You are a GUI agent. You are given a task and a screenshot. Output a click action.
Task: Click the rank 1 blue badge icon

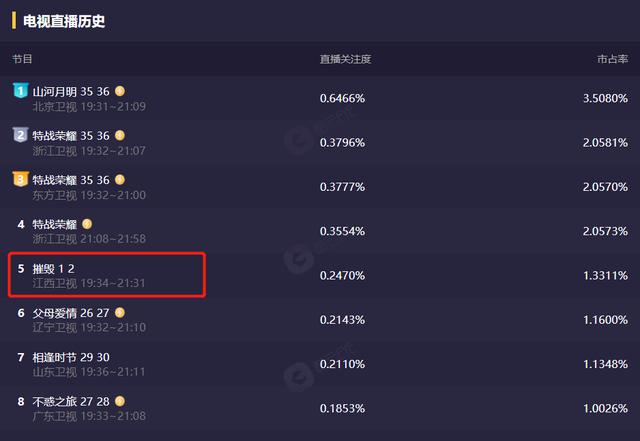[20, 90]
